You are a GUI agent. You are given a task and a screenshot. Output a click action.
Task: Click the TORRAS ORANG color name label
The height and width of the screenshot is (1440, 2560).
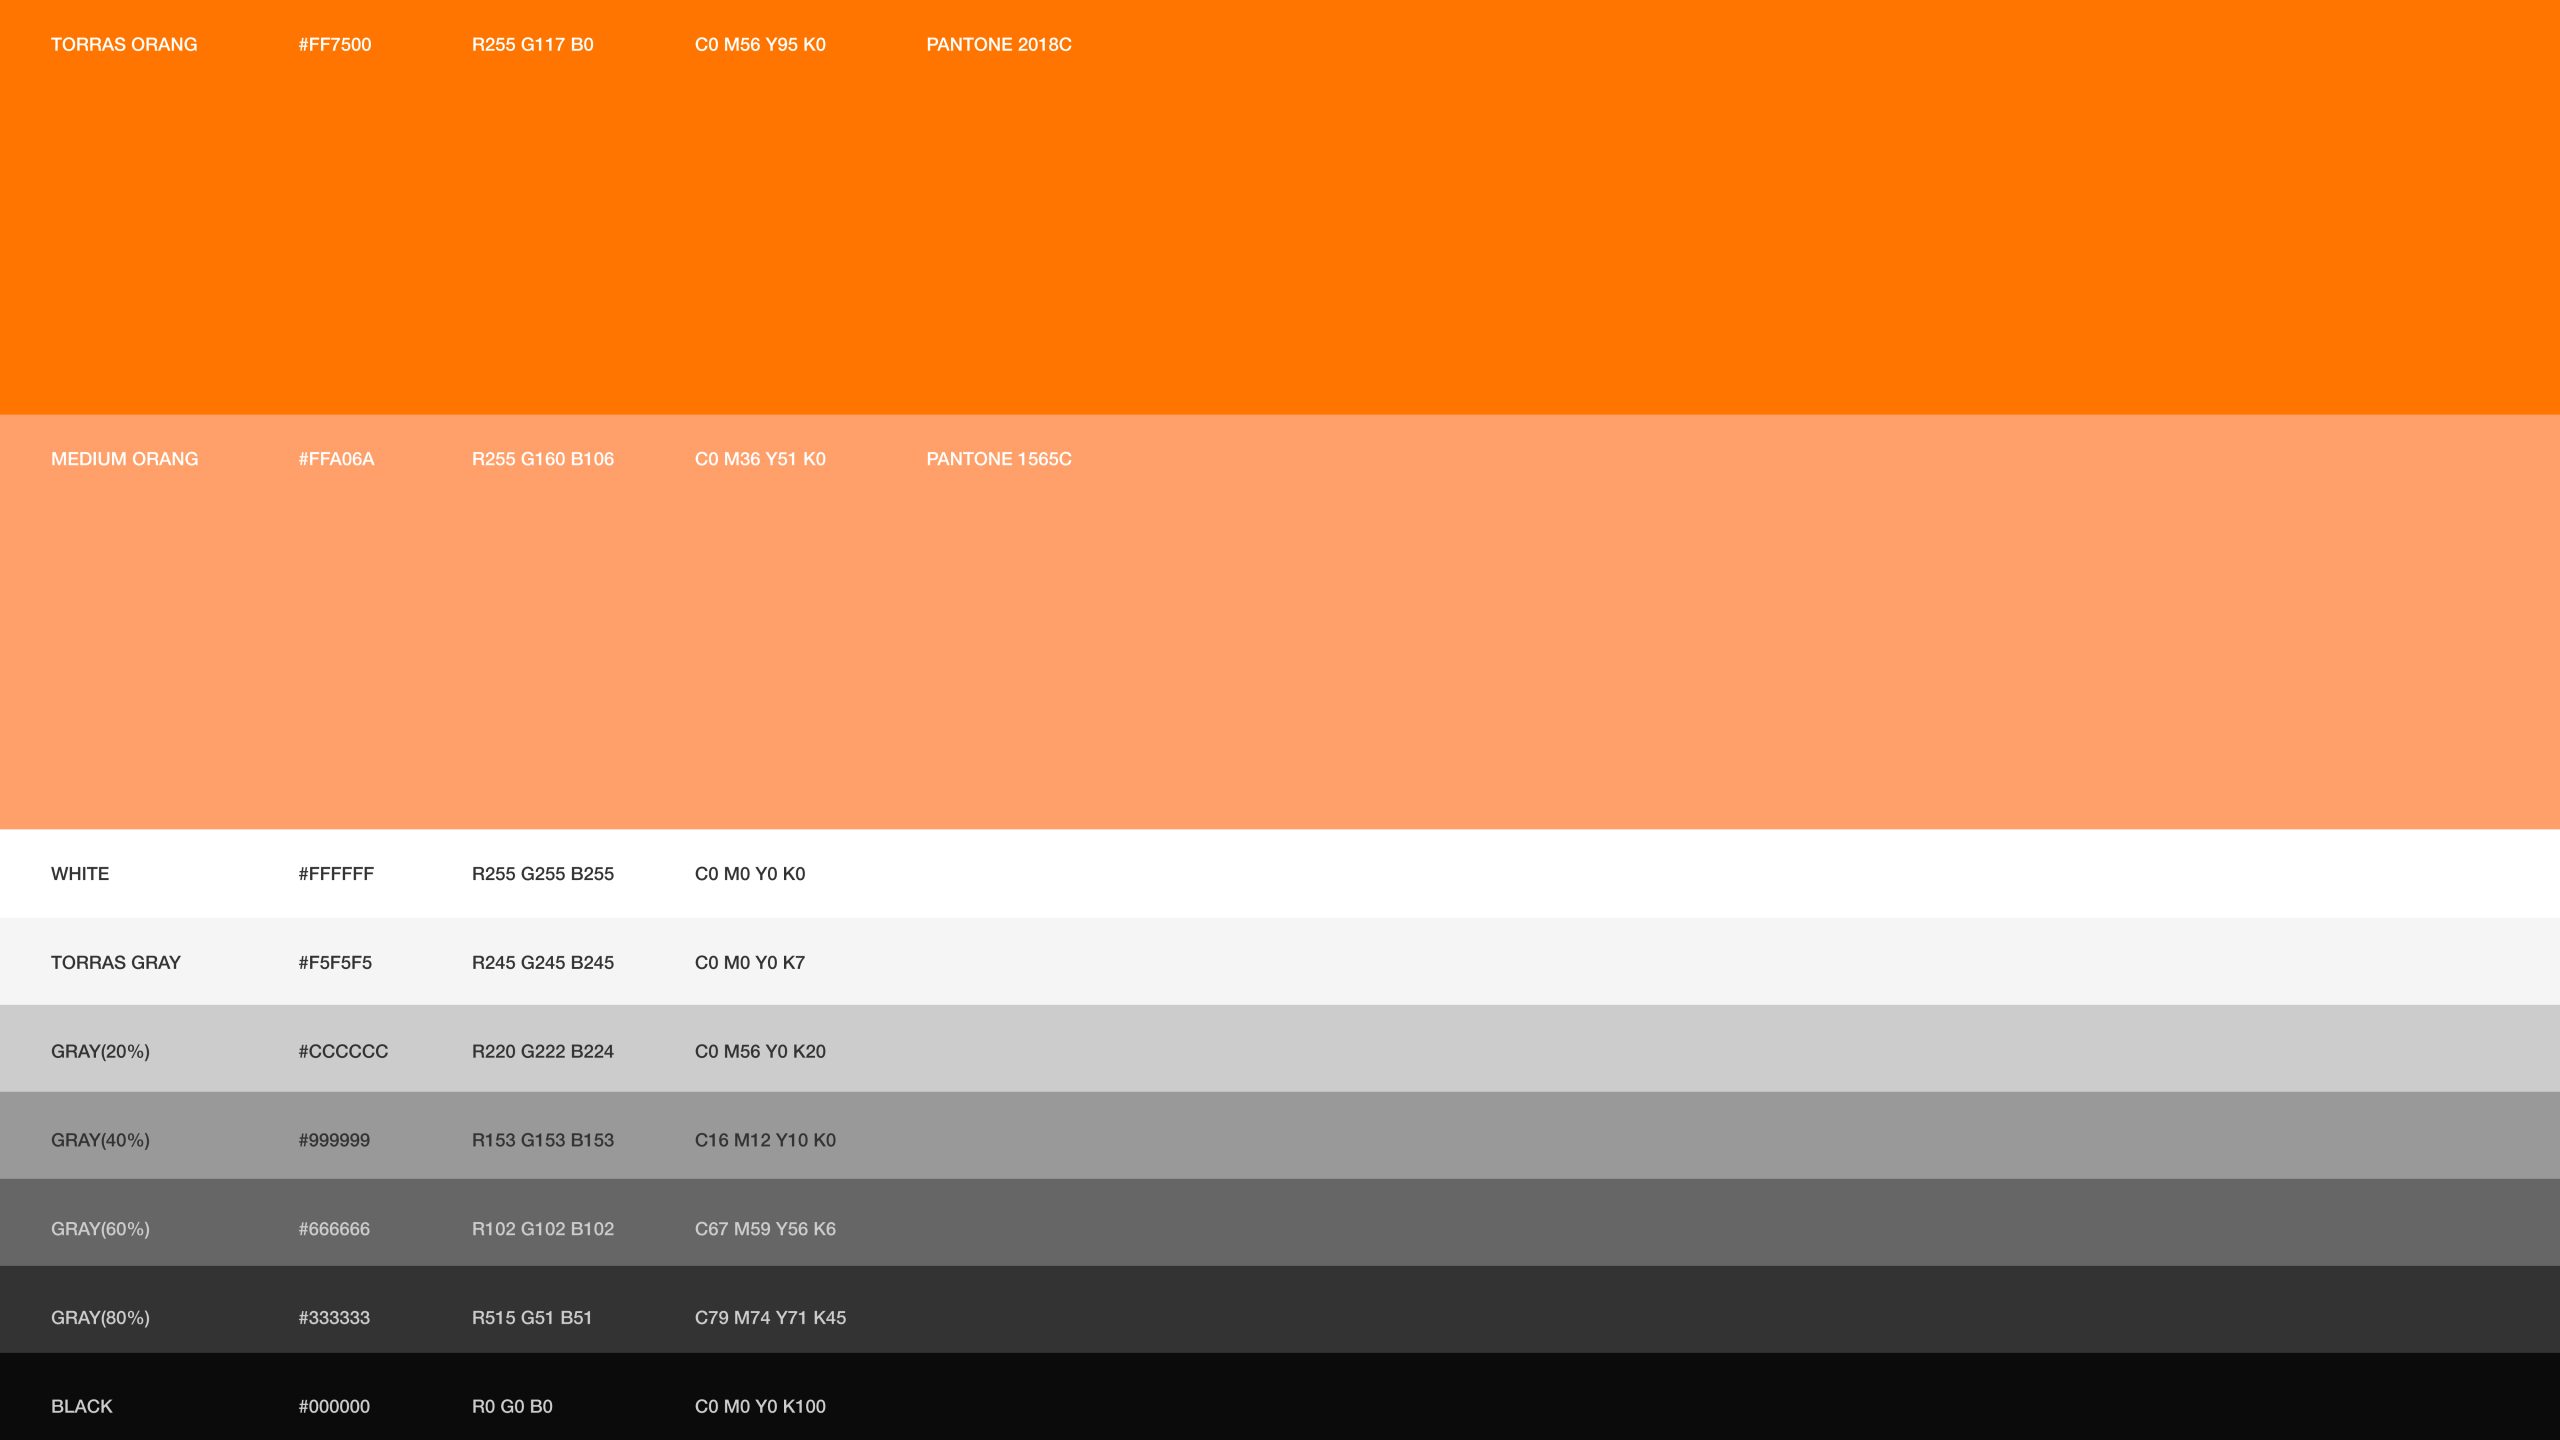click(x=124, y=45)
